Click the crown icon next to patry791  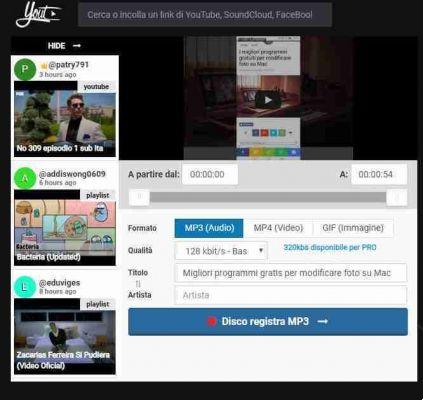coord(44,65)
